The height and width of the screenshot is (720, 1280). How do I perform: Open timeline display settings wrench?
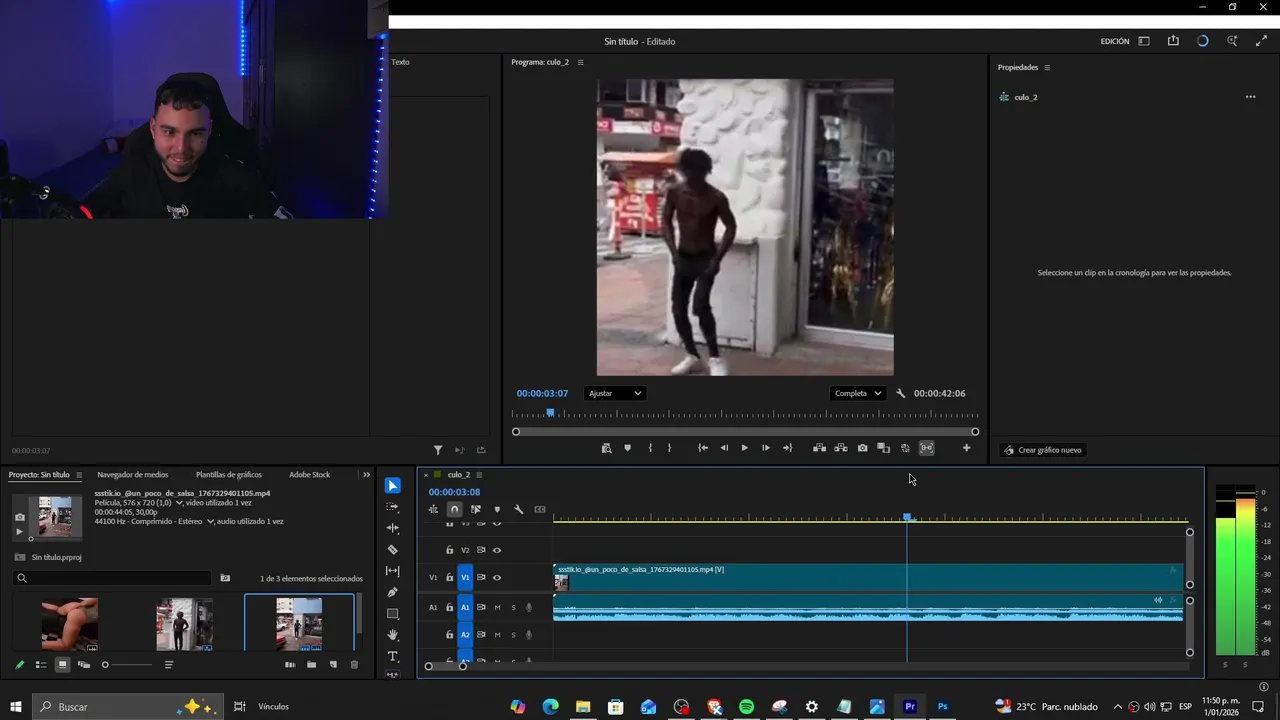coord(518,509)
